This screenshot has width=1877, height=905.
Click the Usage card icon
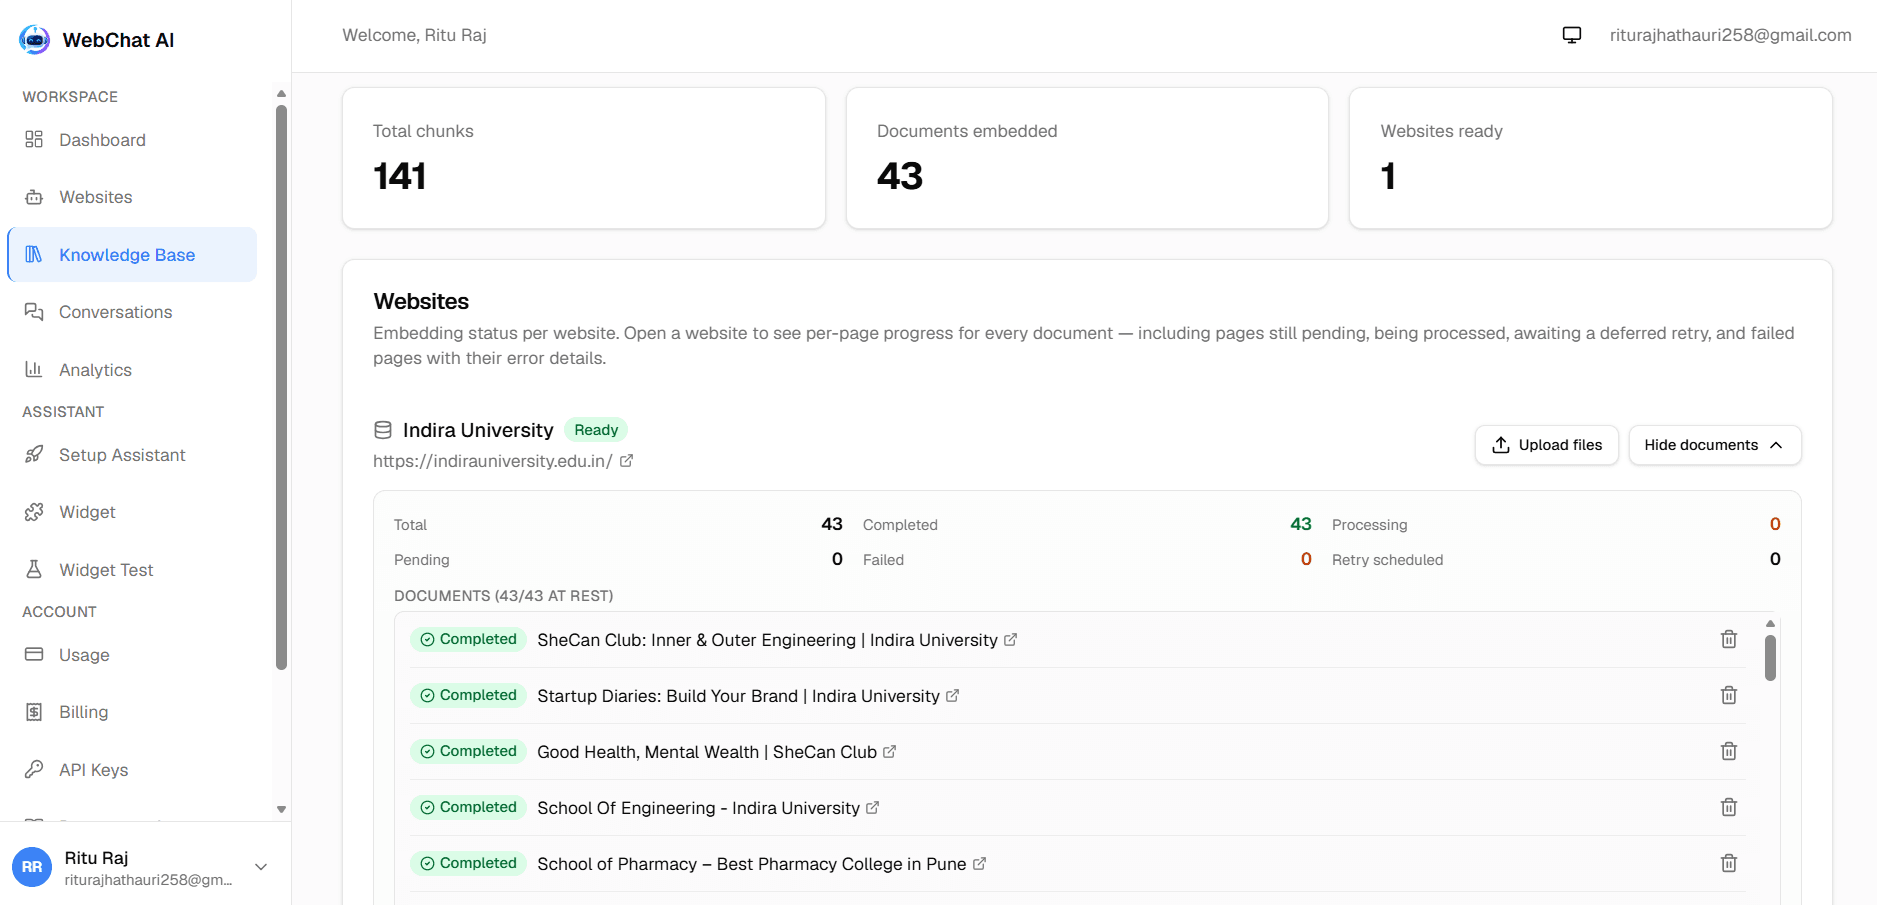[x=34, y=654]
